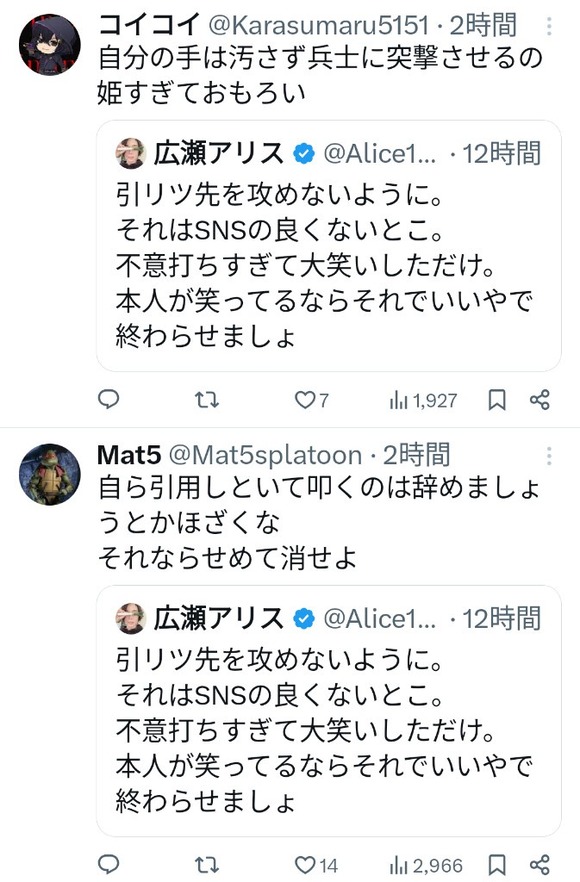Reply to コイコイ's post

[109, 399]
